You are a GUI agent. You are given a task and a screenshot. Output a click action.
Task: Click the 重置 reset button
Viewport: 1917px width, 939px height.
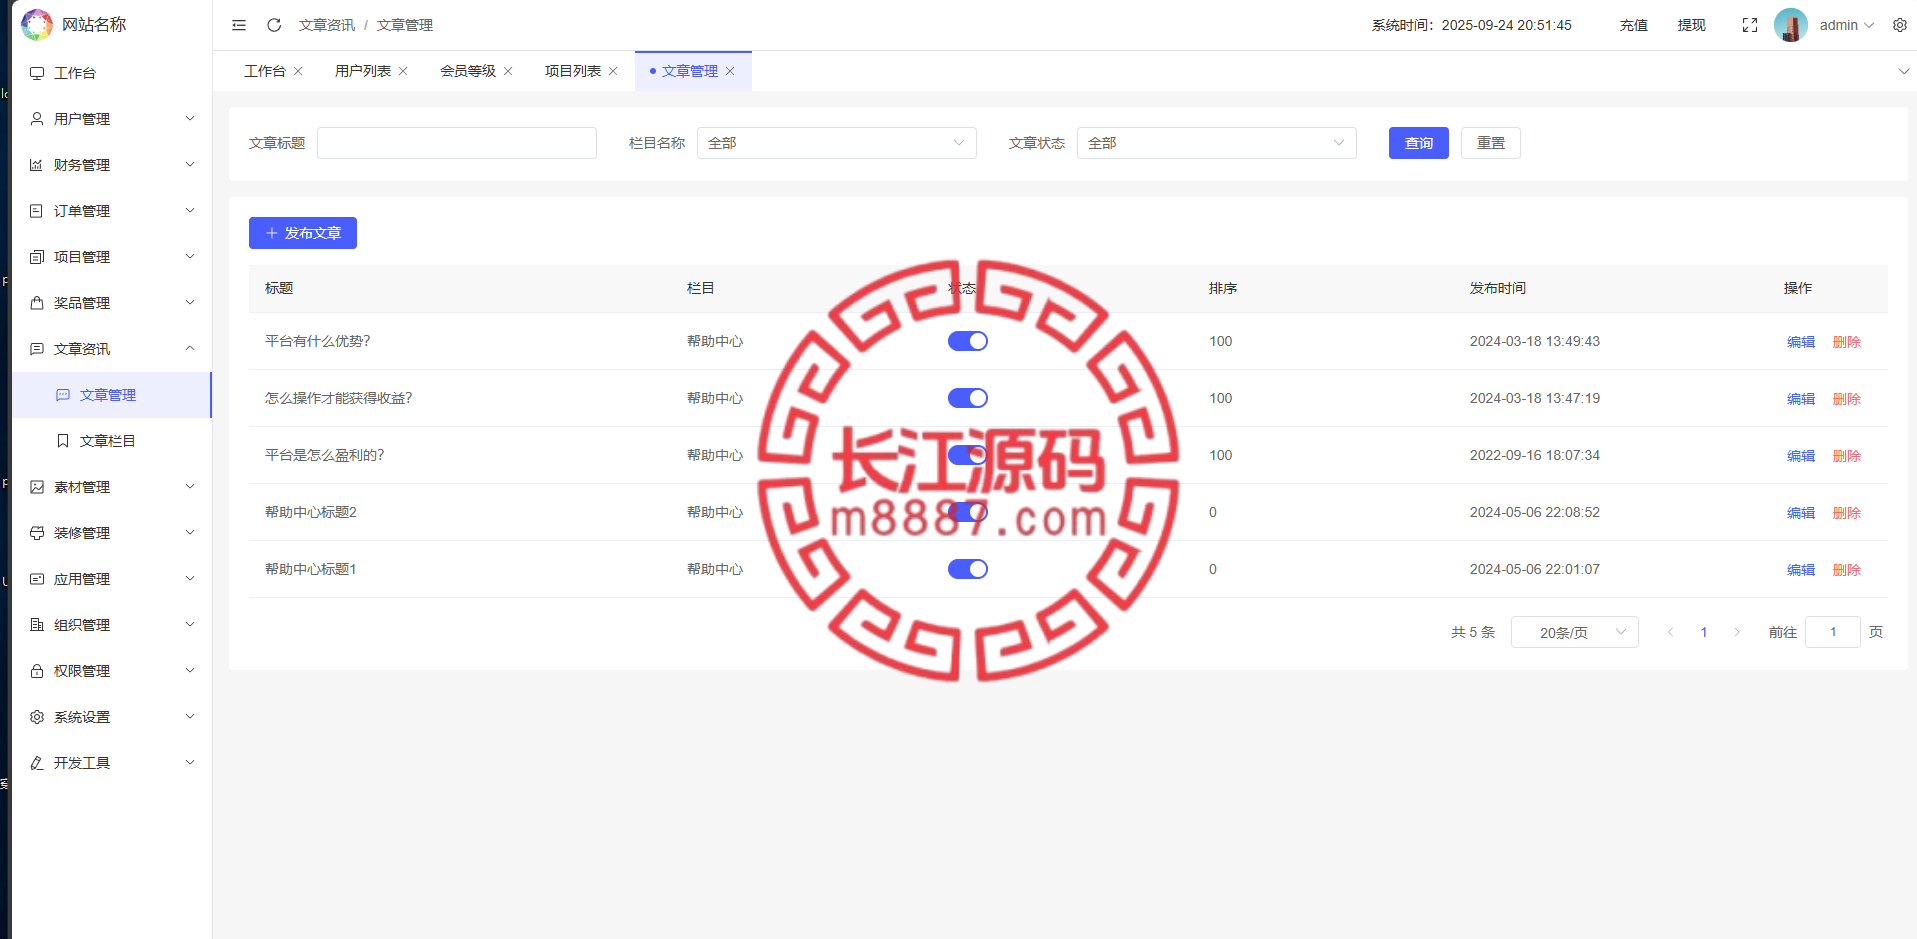tap(1491, 143)
